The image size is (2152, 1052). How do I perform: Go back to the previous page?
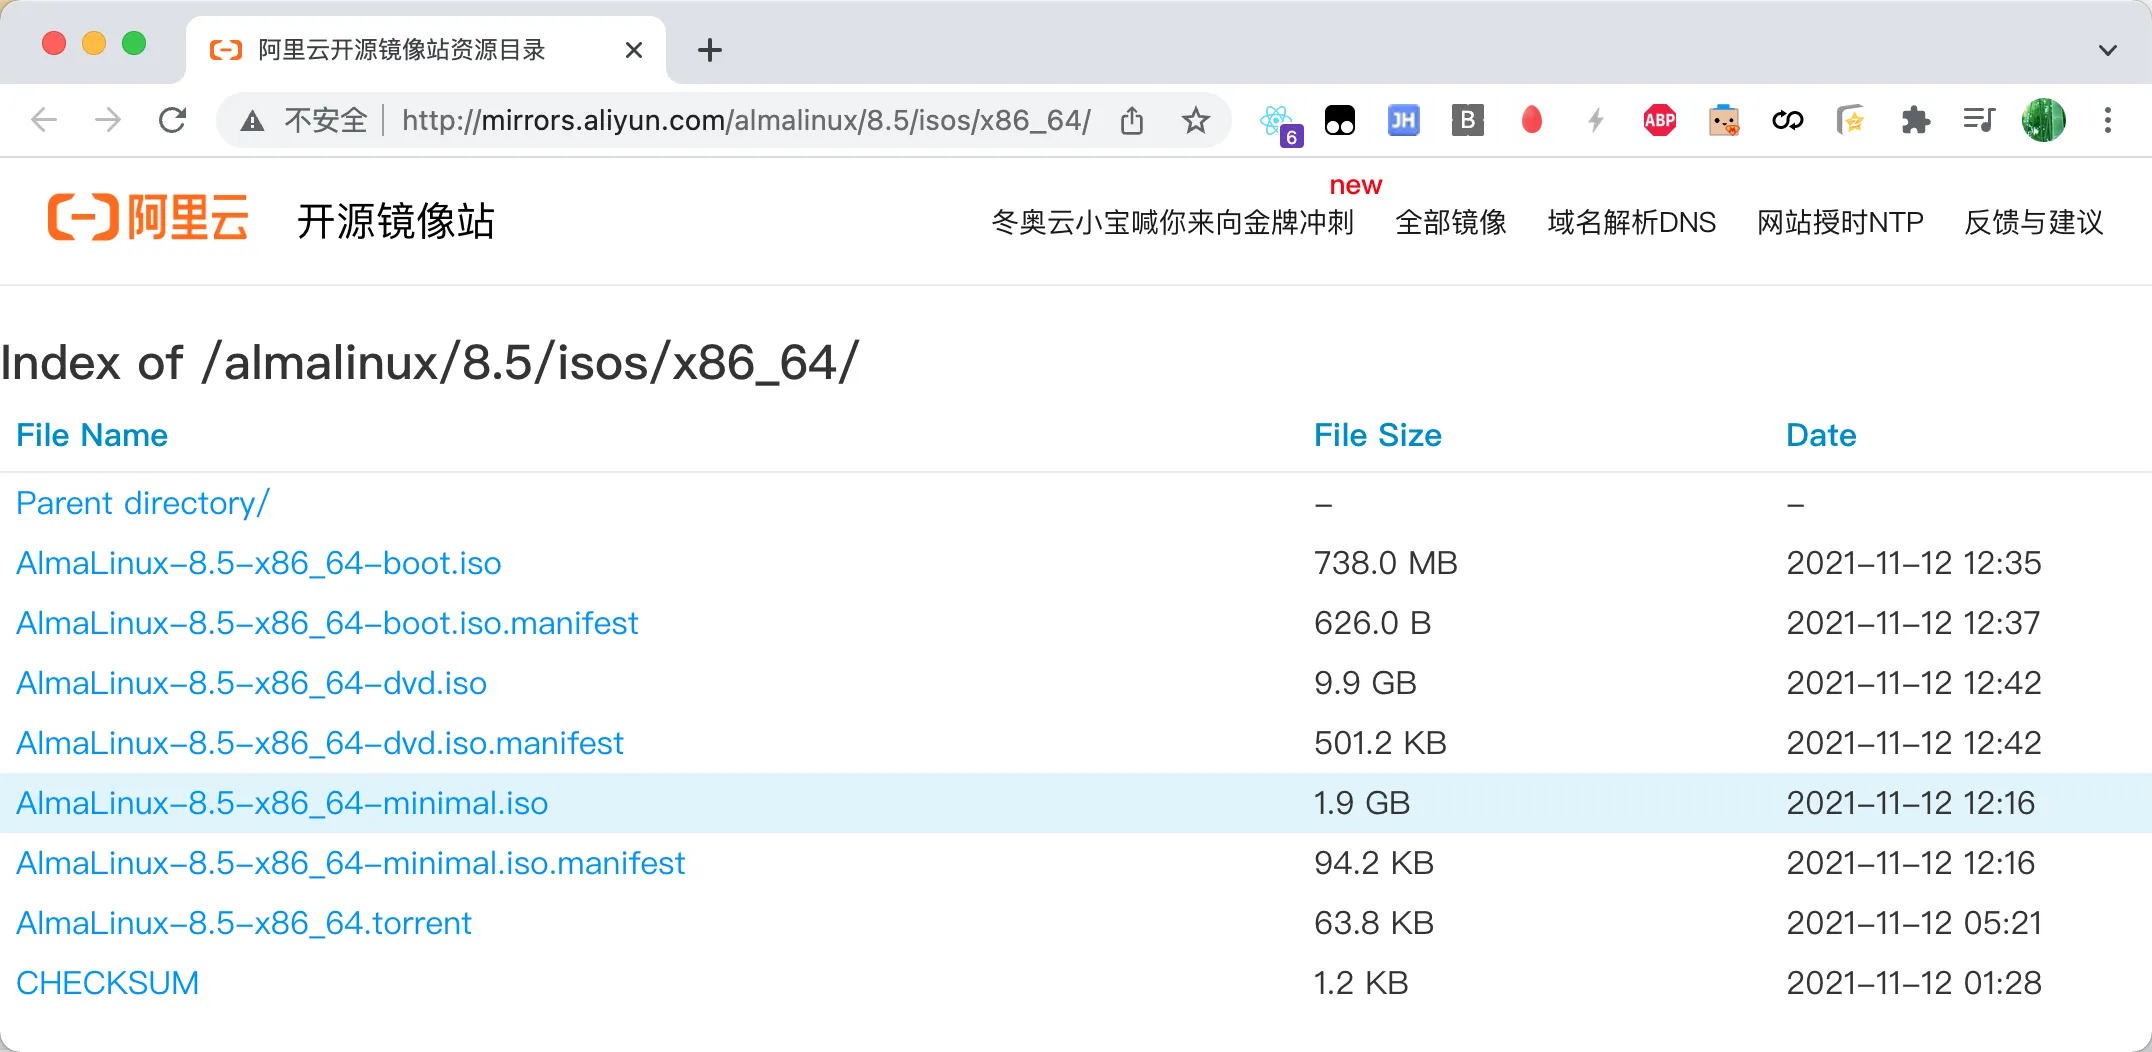point(44,121)
